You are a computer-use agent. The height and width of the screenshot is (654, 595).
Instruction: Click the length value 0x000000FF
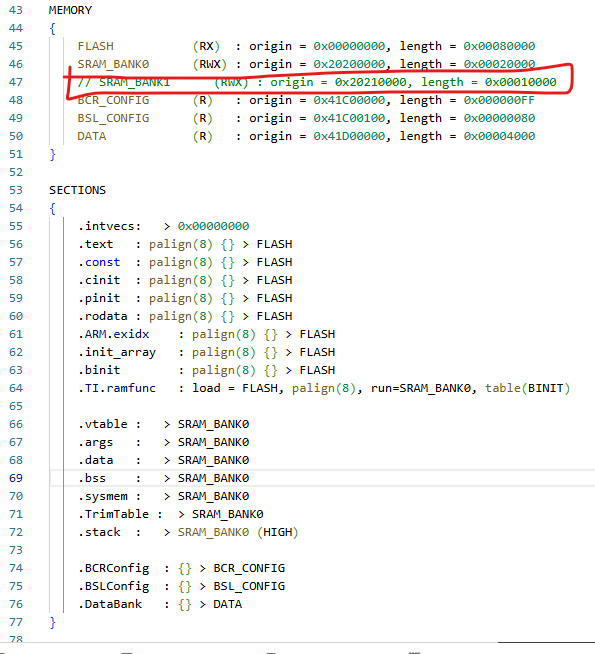point(499,100)
